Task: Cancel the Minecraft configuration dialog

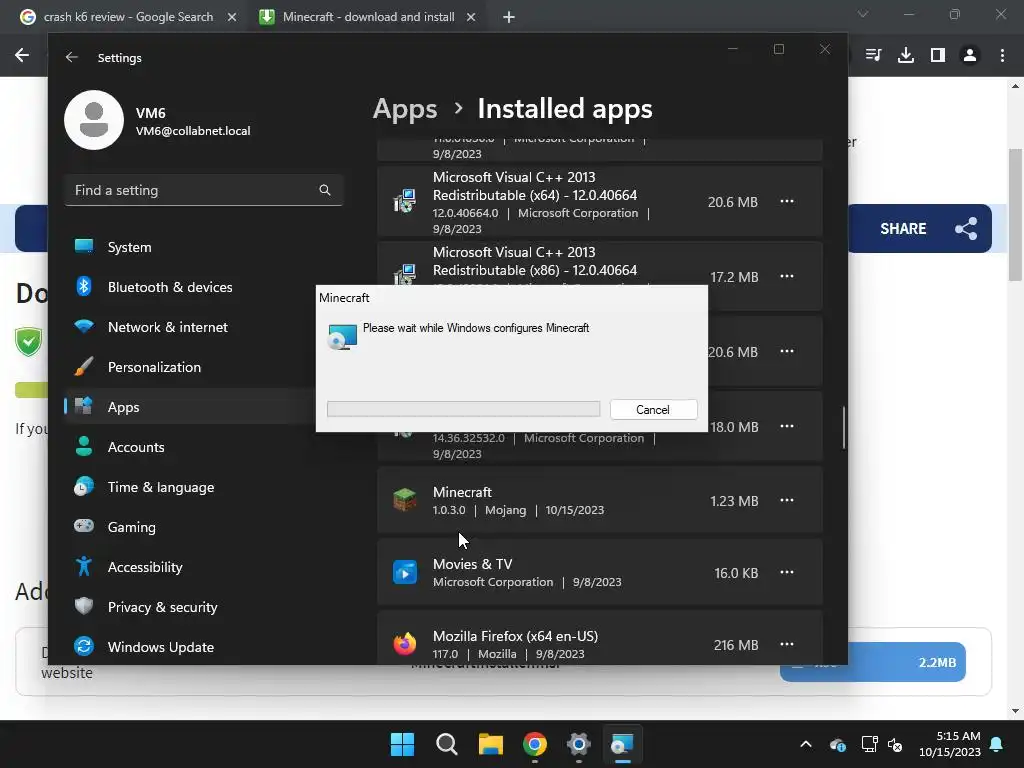Action: [653, 409]
